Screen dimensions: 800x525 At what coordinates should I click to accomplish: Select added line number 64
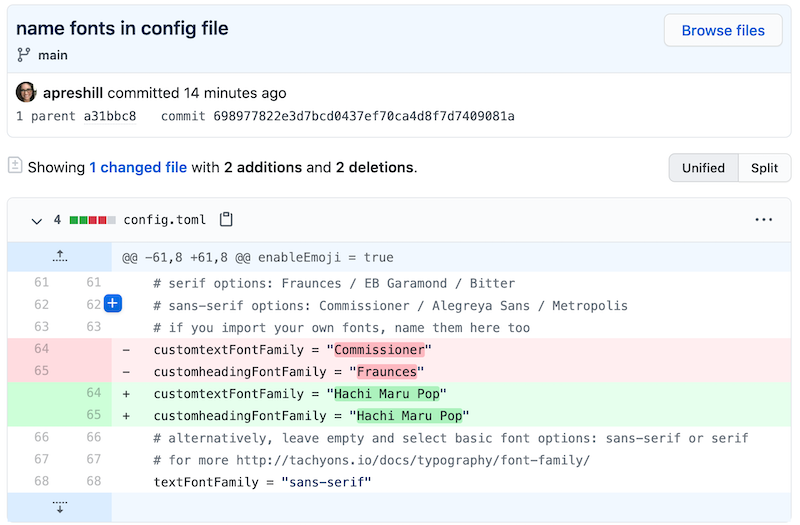[x=93, y=393]
